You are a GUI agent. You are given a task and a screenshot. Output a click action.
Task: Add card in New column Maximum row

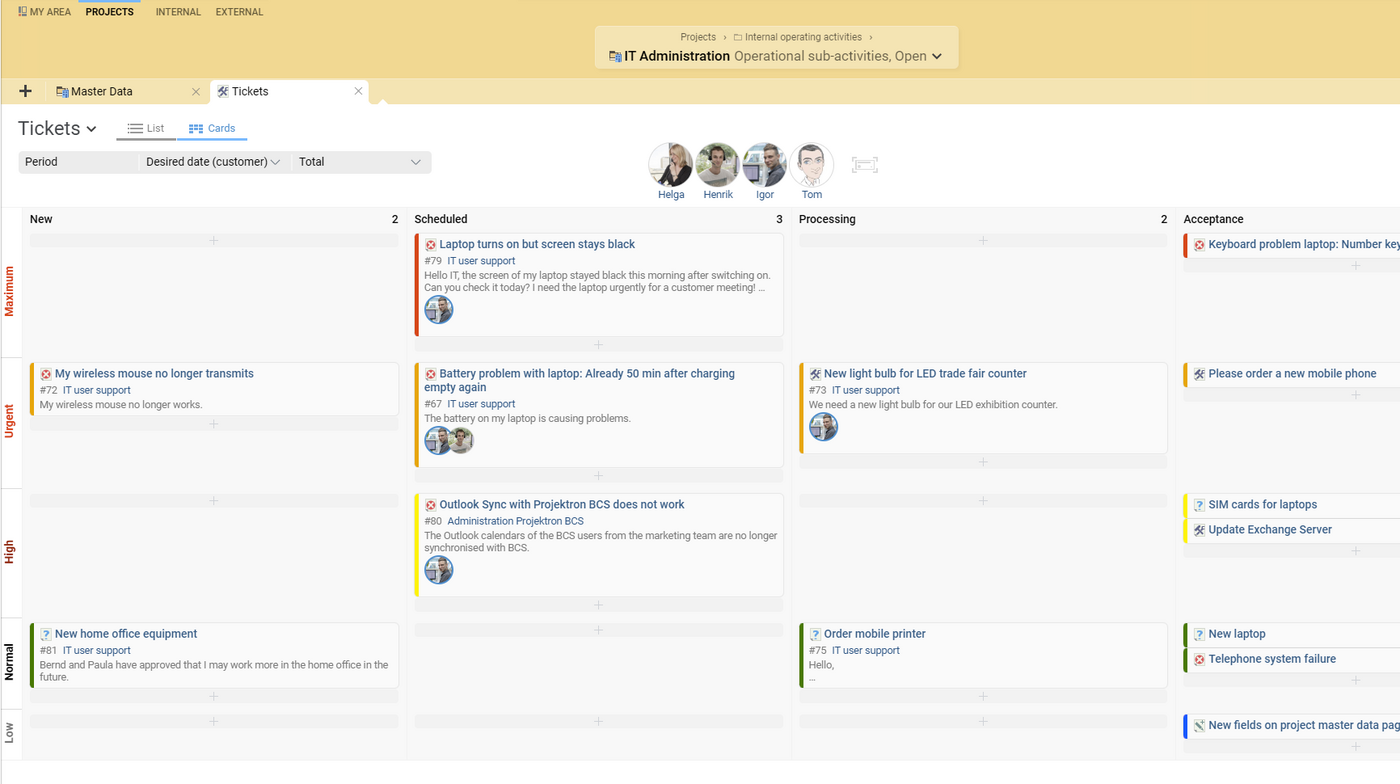214,241
